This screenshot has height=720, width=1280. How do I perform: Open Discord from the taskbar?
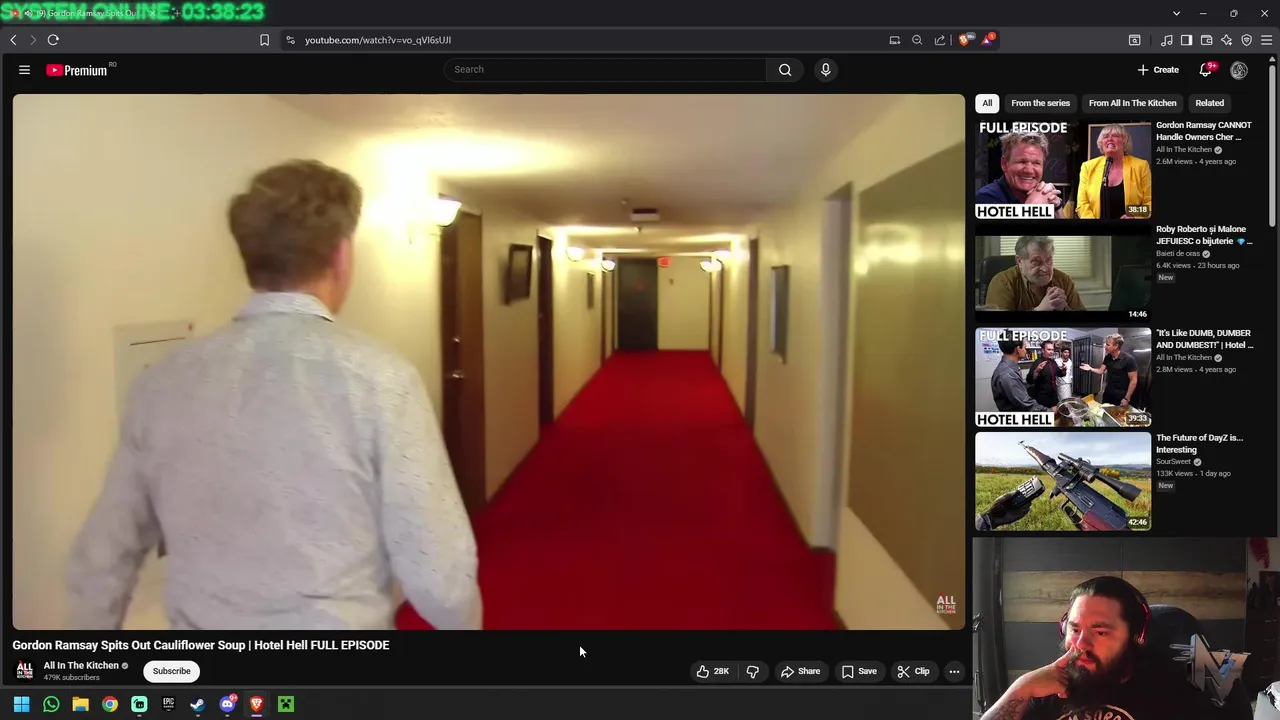(227, 704)
